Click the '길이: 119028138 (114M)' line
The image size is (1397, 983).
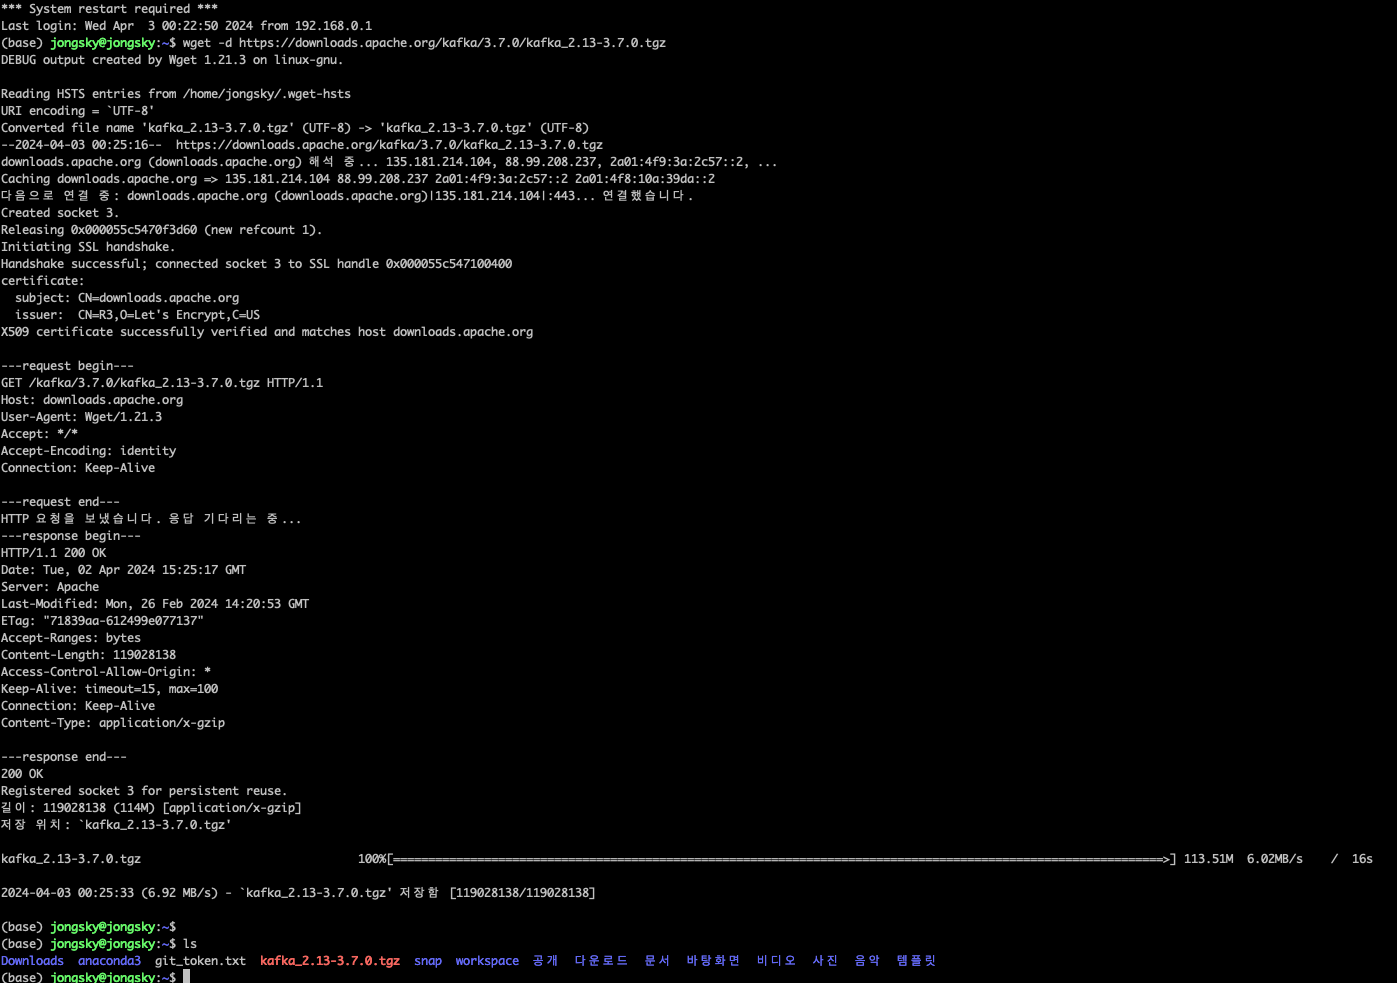click(151, 808)
